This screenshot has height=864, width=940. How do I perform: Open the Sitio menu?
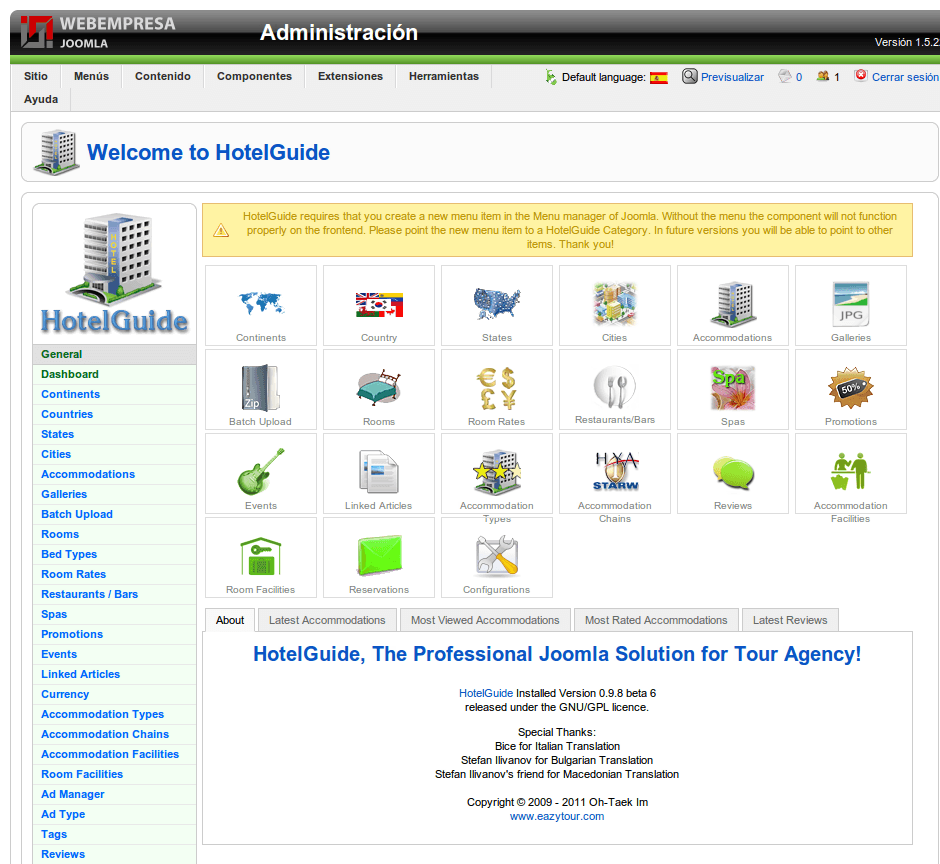coord(36,76)
